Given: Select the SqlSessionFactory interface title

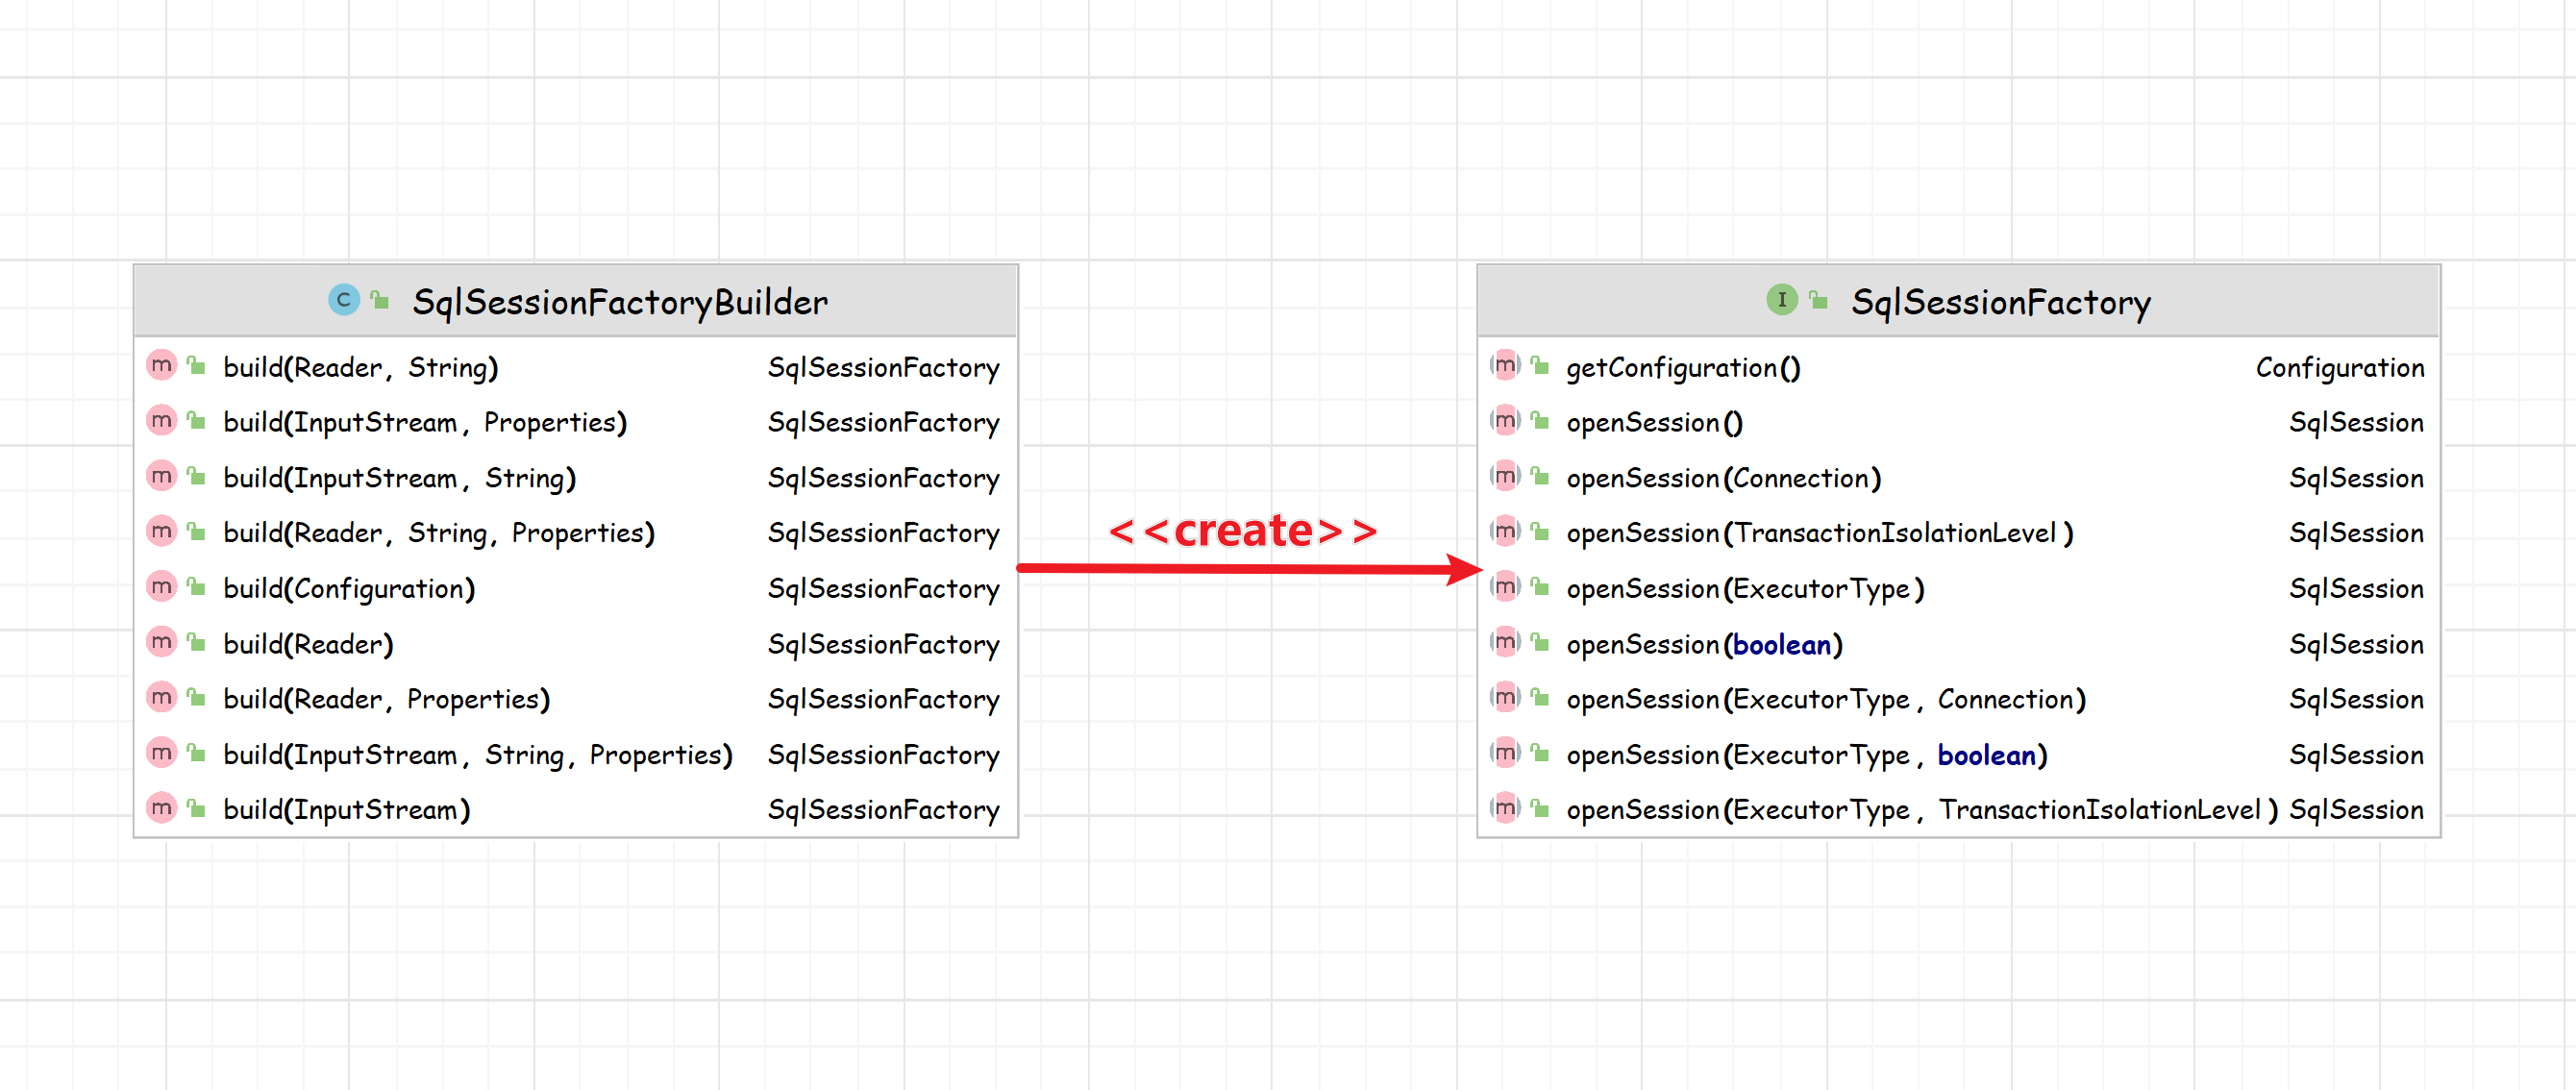Looking at the screenshot, I should [2000, 302].
